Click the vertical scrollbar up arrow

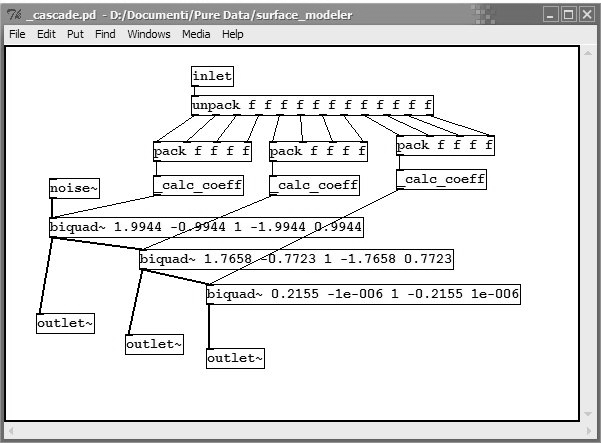(x=588, y=53)
